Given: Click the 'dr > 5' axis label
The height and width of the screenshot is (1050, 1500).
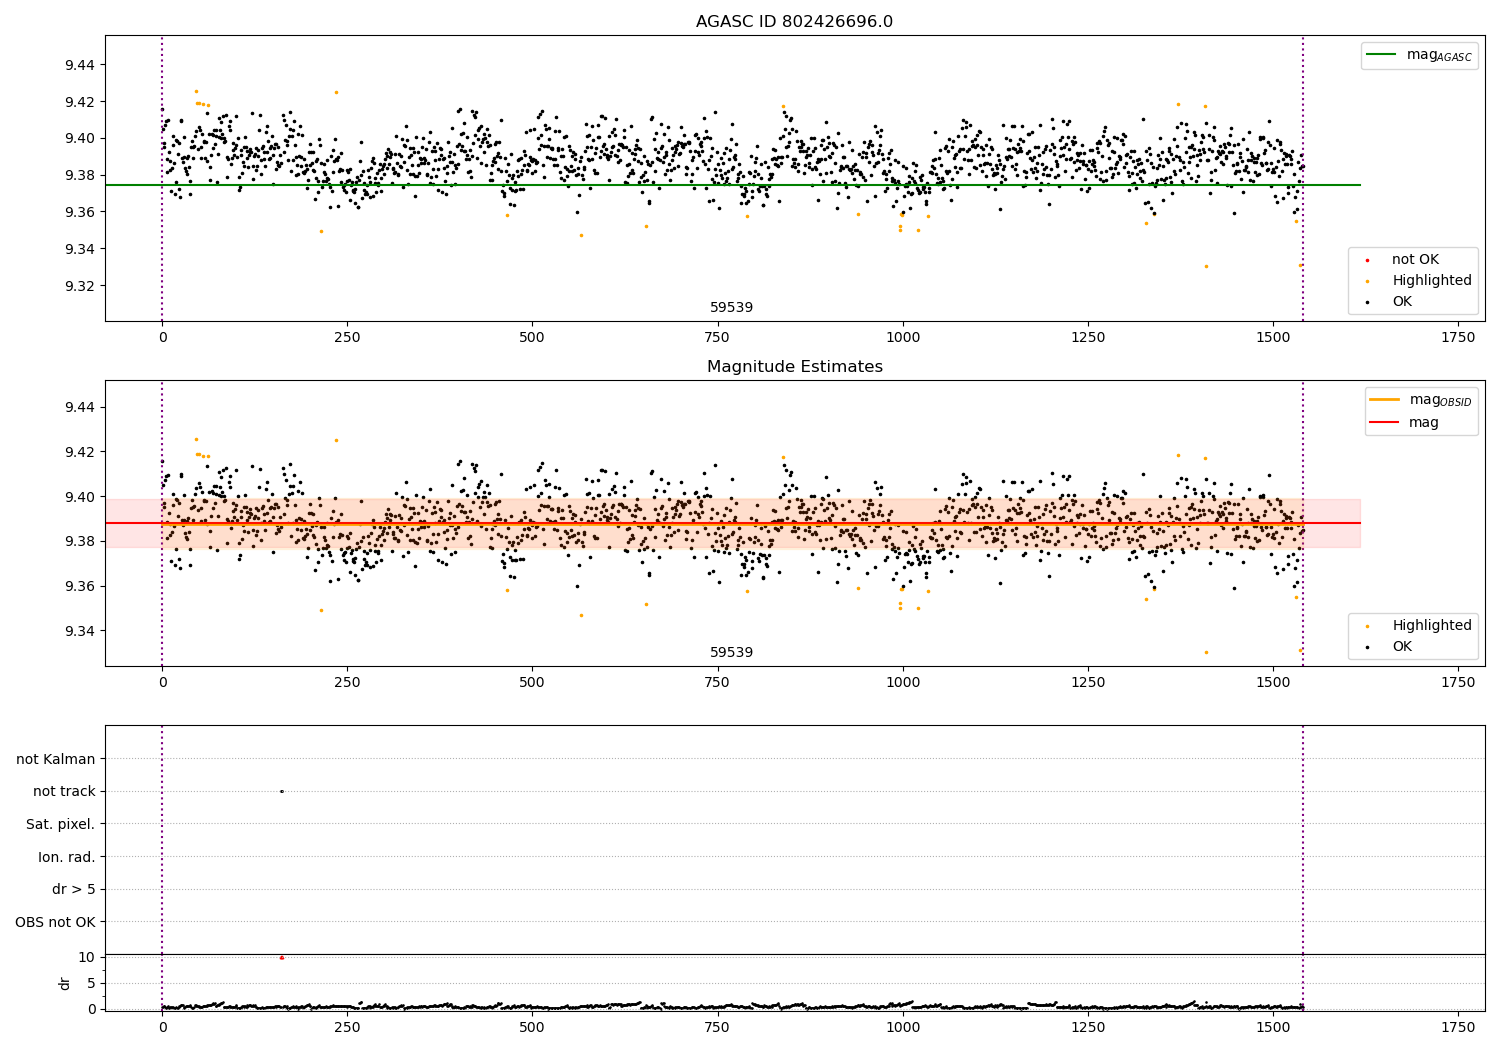Looking at the screenshot, I should click(74, 889).
